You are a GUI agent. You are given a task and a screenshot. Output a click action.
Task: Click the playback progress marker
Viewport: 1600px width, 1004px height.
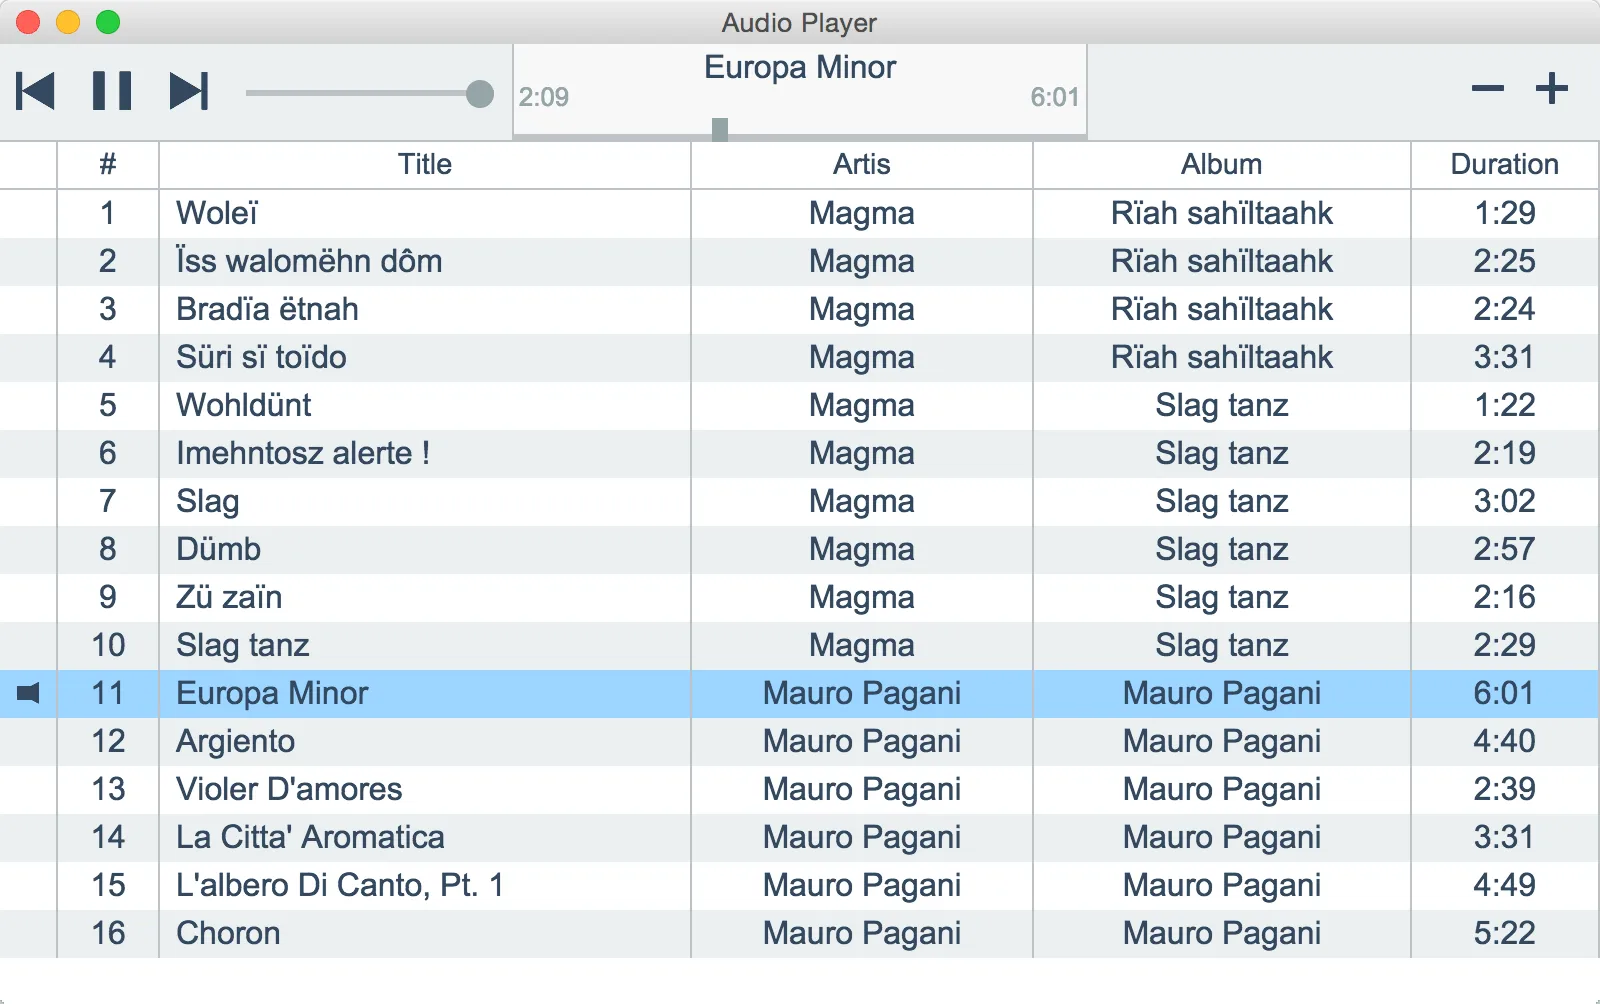click(x=720, y=129)
